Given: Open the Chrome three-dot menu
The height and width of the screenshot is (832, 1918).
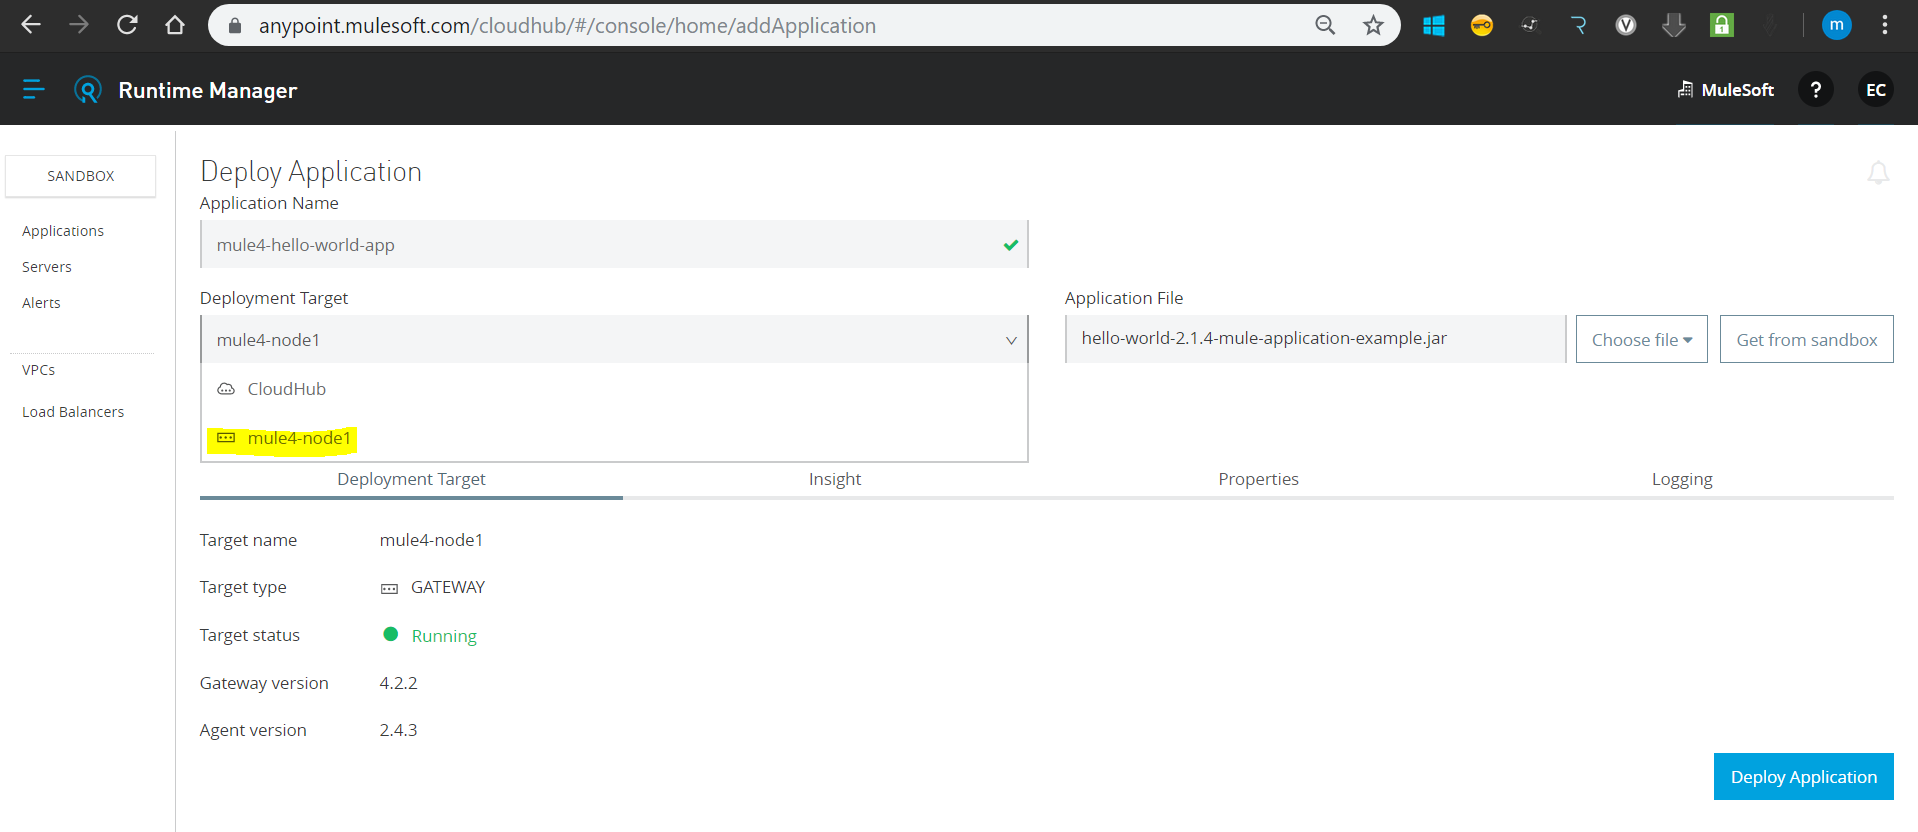Looking at the screenshot, I should pyautogui.click(x=1884, y=25).
